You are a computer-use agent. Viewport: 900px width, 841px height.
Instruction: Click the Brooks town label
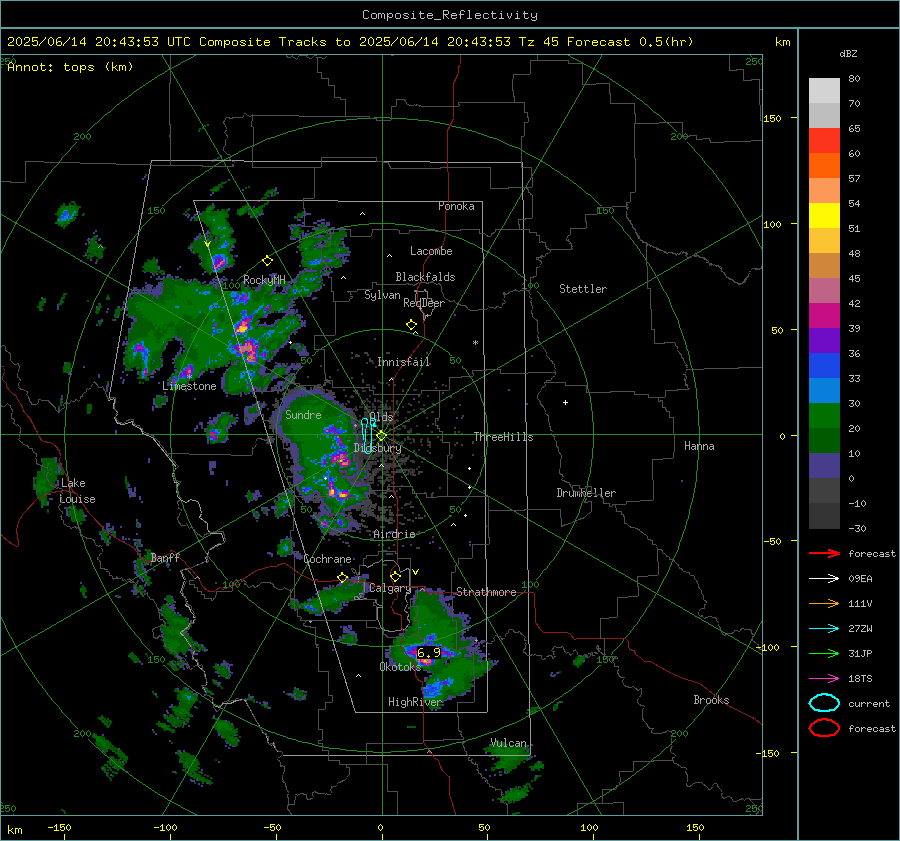tap(711, 700)
